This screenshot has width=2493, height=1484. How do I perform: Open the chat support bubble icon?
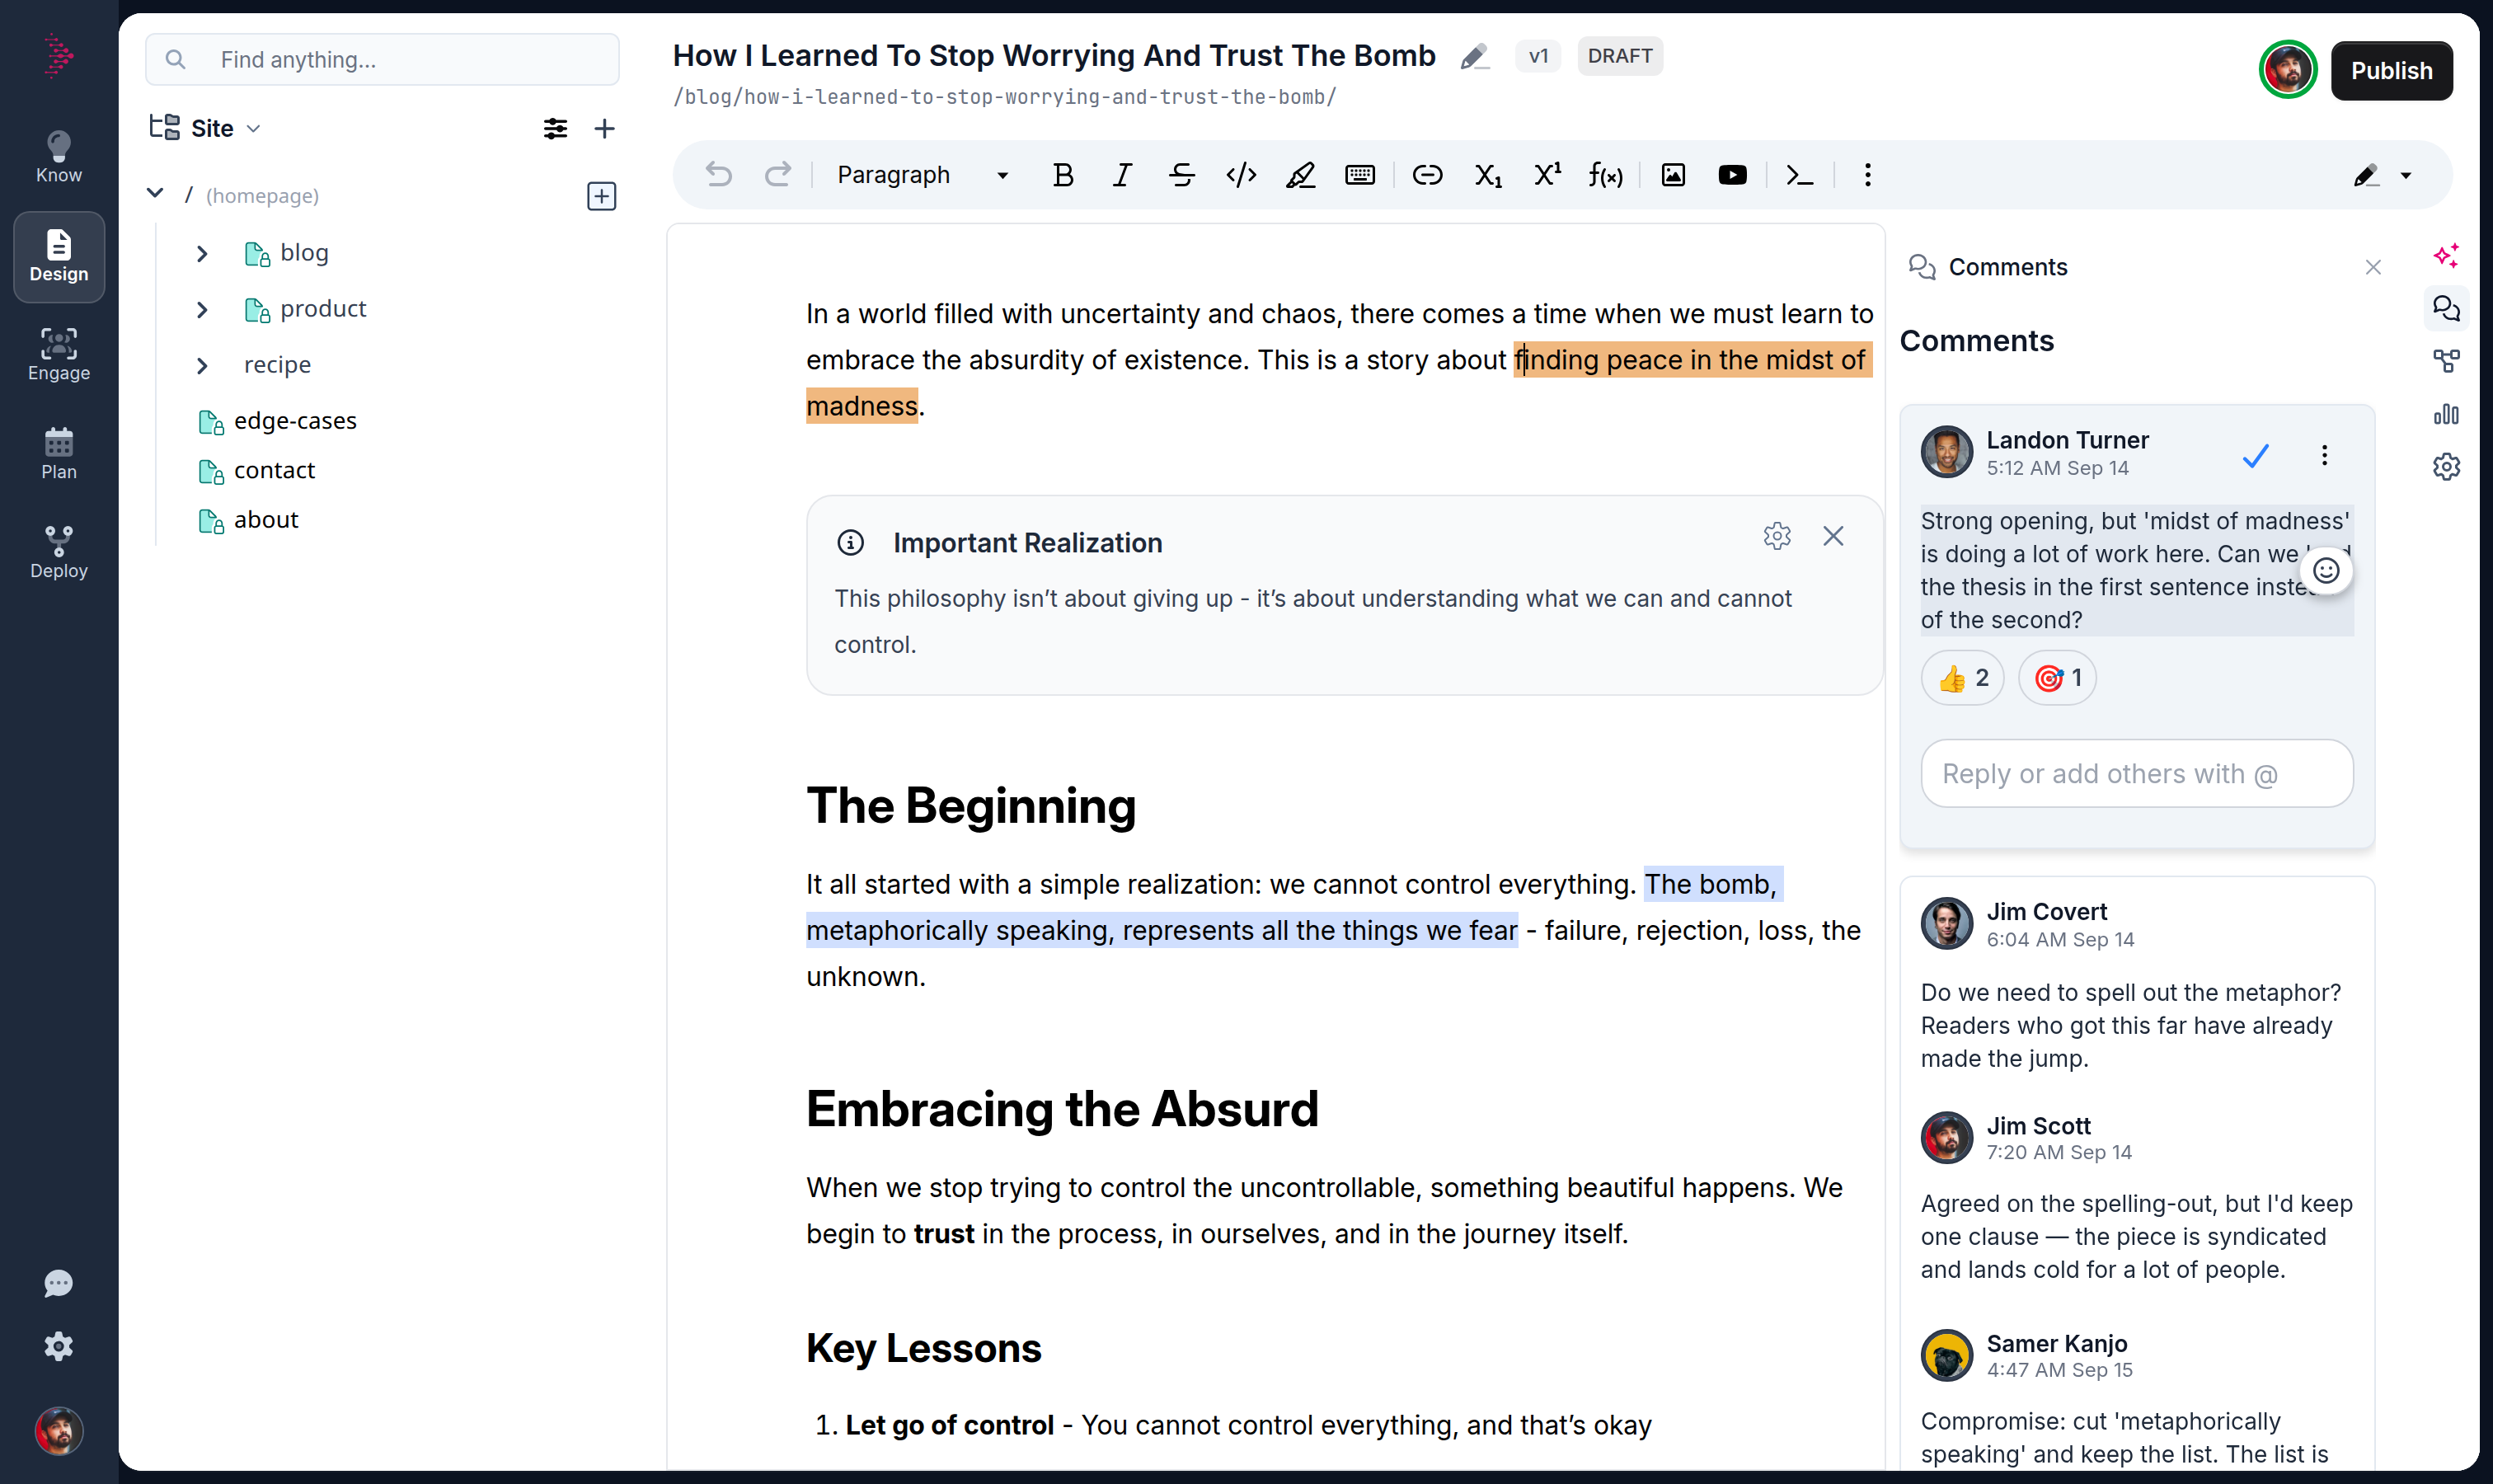click(59, 1283)
